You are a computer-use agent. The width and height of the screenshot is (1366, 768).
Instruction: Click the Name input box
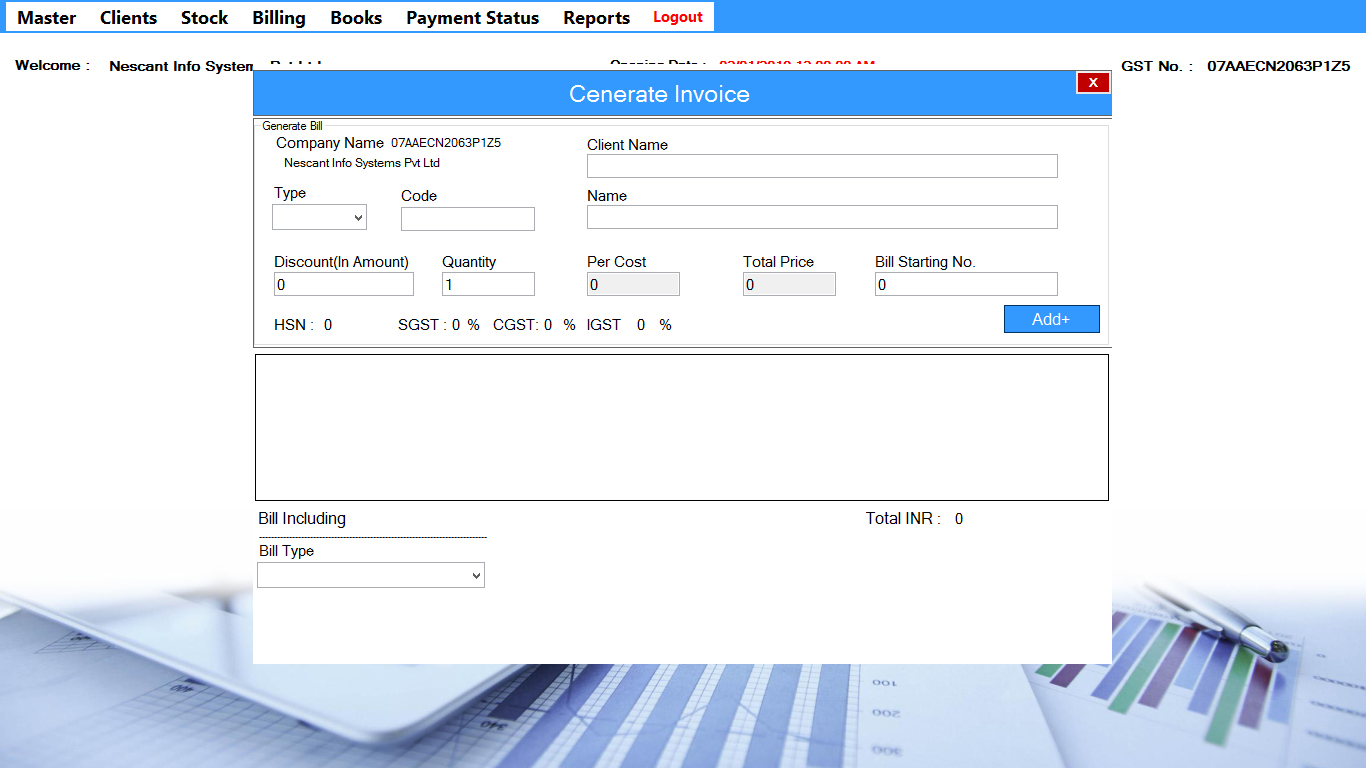click(x=821, y=216)
